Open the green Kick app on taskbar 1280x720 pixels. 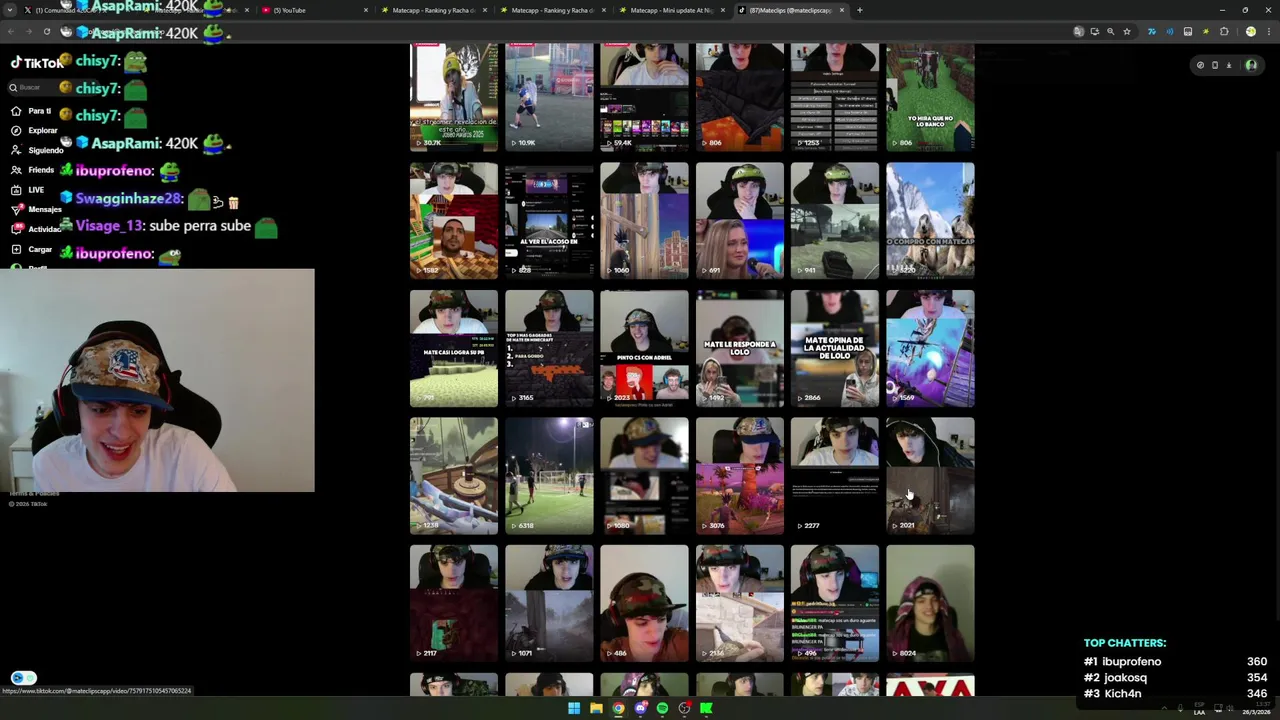[x=706, y=708]
